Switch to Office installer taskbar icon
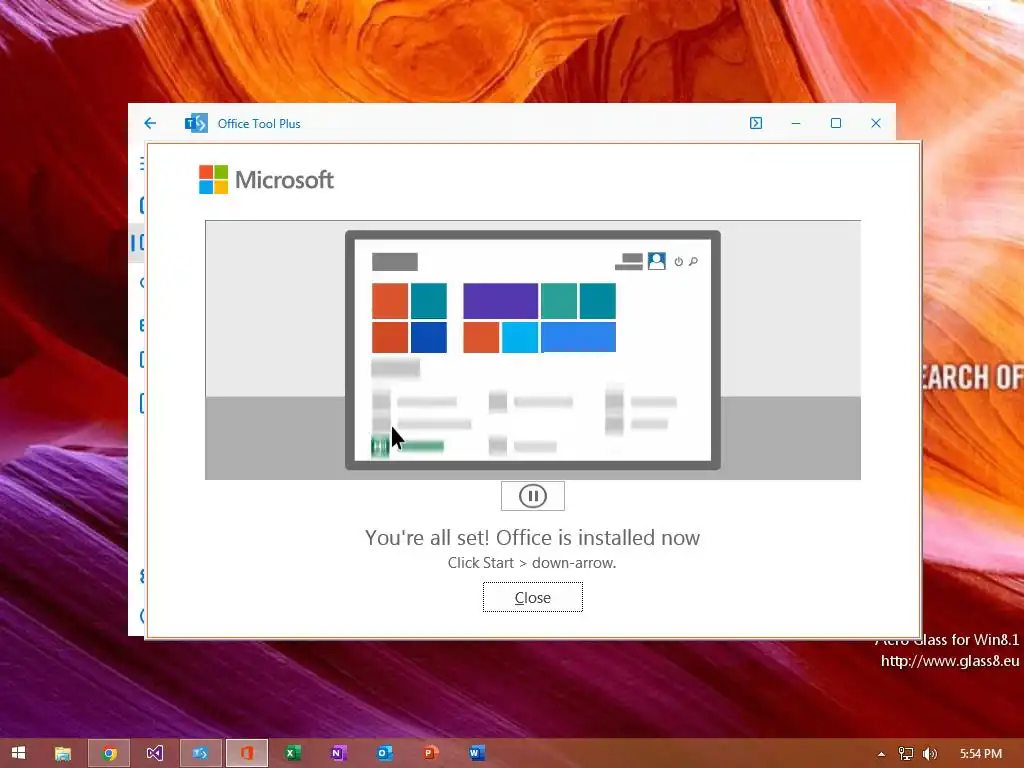 (x=247, y=753)
